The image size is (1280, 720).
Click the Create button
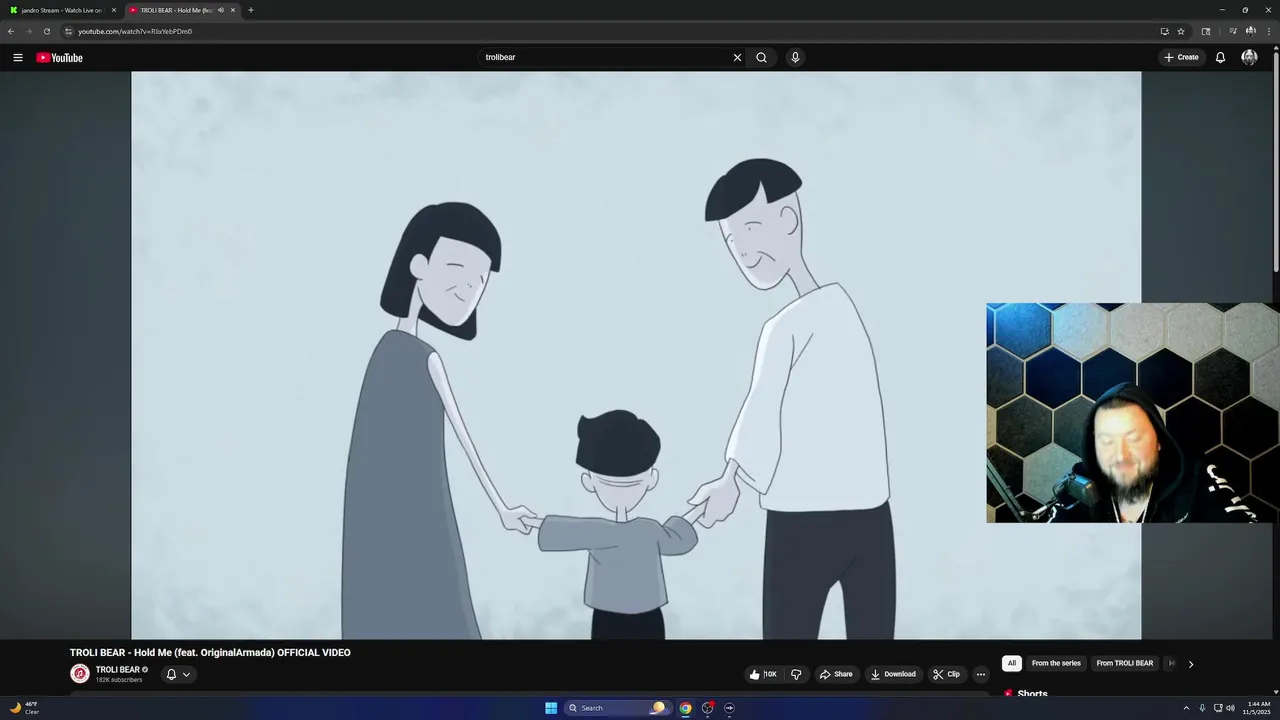click(1181, 57)
